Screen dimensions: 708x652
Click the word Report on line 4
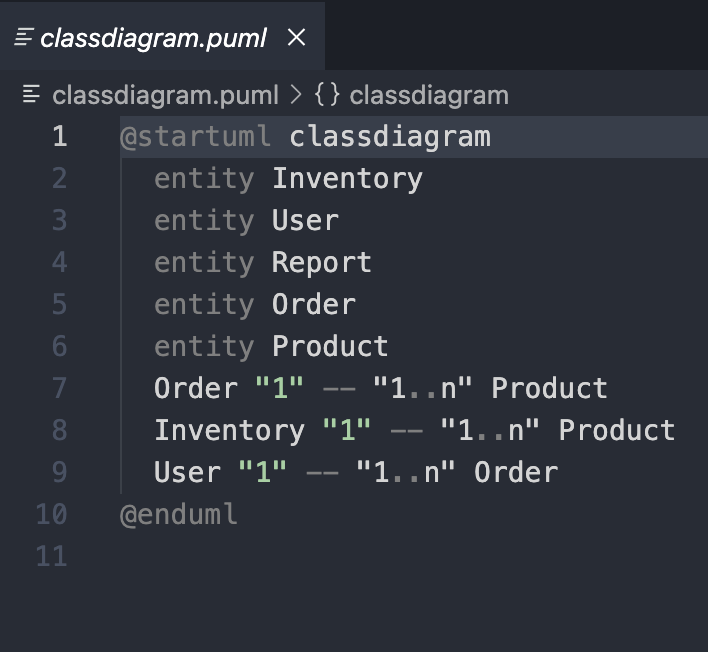click(321, 263)
